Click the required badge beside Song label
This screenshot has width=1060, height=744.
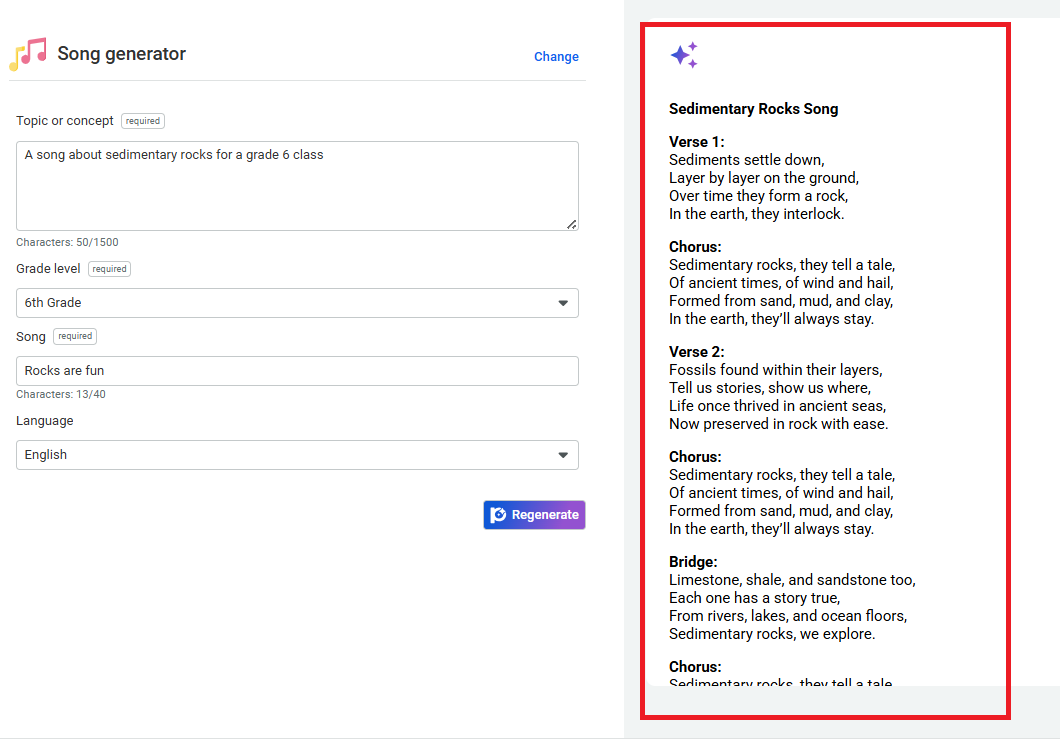click(x=75, y=337)
